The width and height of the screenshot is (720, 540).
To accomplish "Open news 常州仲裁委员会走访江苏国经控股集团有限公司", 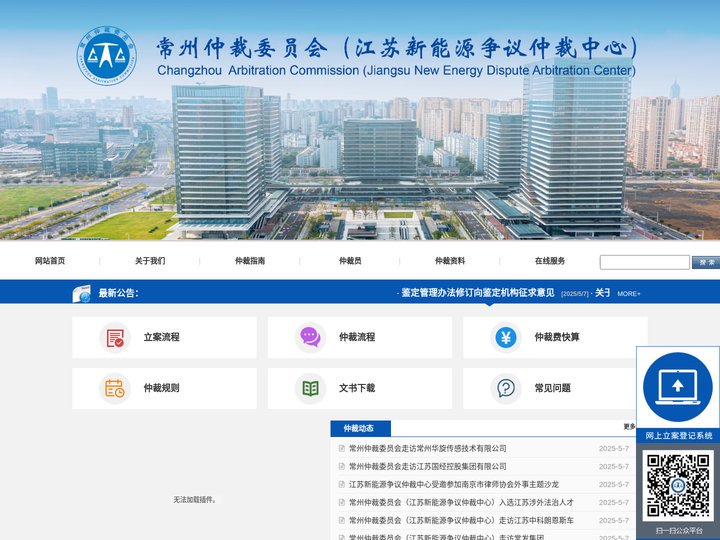I will (x=428, y=467).
